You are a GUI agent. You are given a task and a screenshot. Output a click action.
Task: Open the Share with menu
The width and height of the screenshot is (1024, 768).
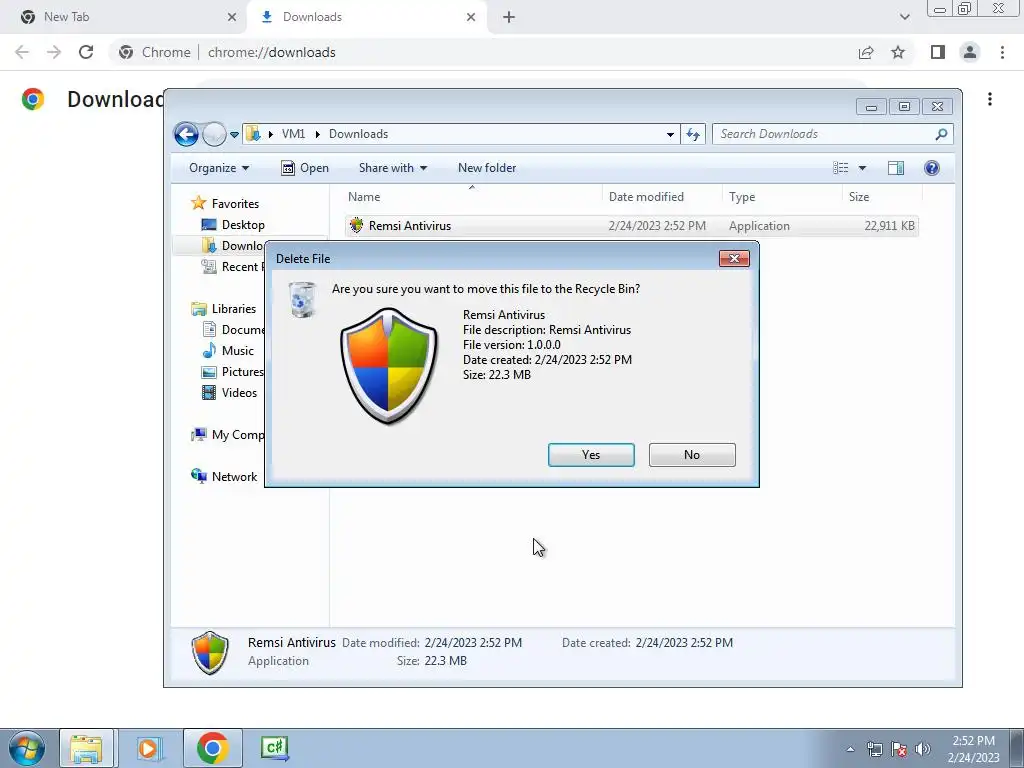[x=392, y=168]
